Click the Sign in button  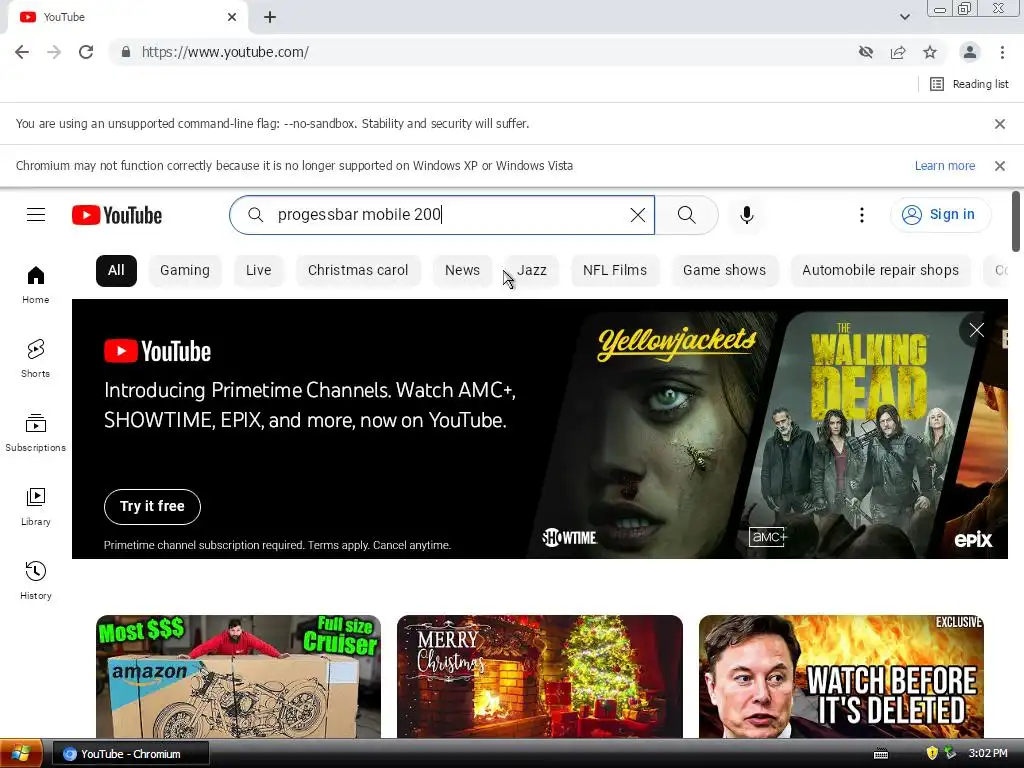point(940,215)
